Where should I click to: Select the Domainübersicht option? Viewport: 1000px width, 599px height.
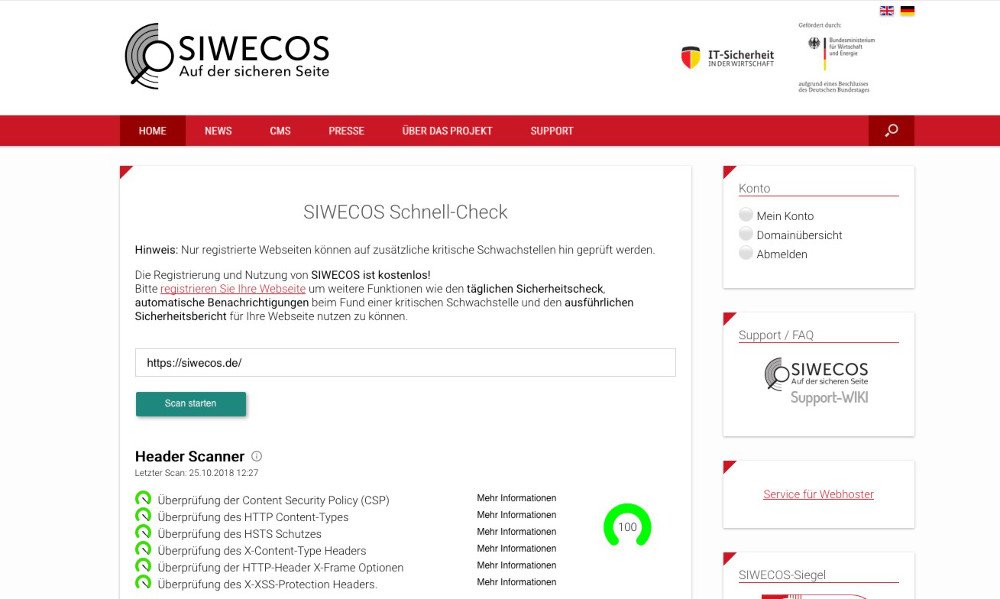click(x=798, y=235)
